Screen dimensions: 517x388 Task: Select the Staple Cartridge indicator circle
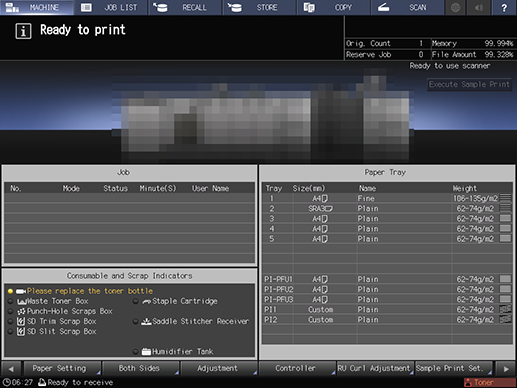point(135,301)
